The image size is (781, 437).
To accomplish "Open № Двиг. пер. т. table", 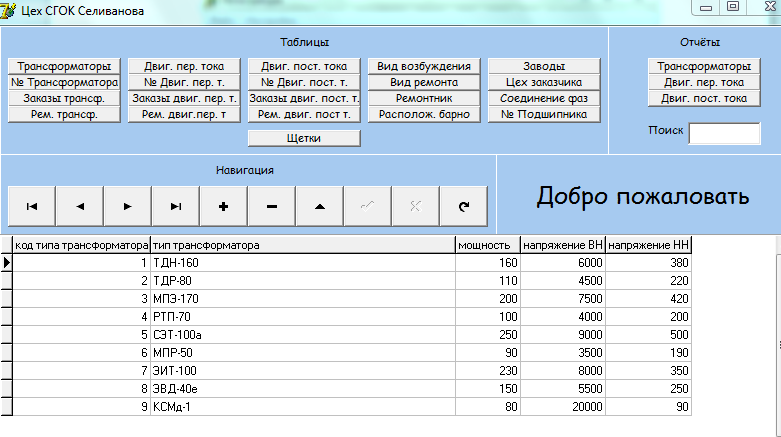I will click(x=184, y=82).
